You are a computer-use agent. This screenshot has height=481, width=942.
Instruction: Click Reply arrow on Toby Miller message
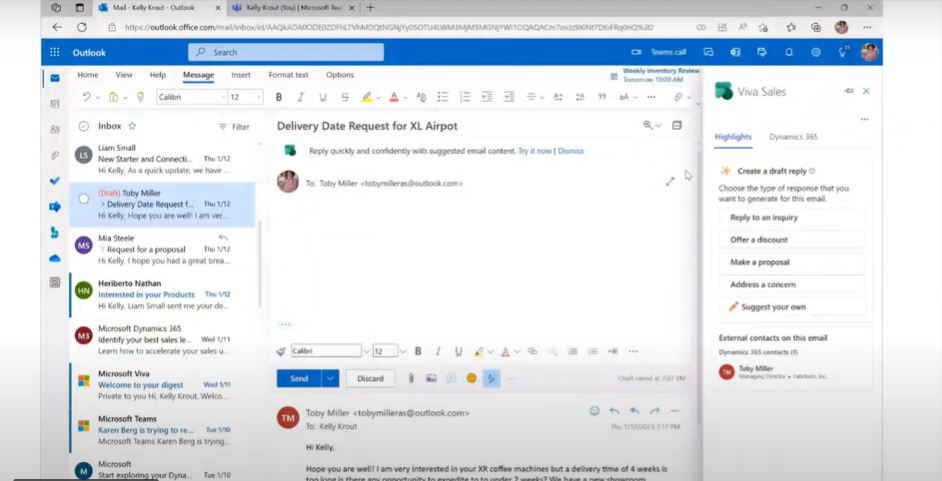coord(614,411)
